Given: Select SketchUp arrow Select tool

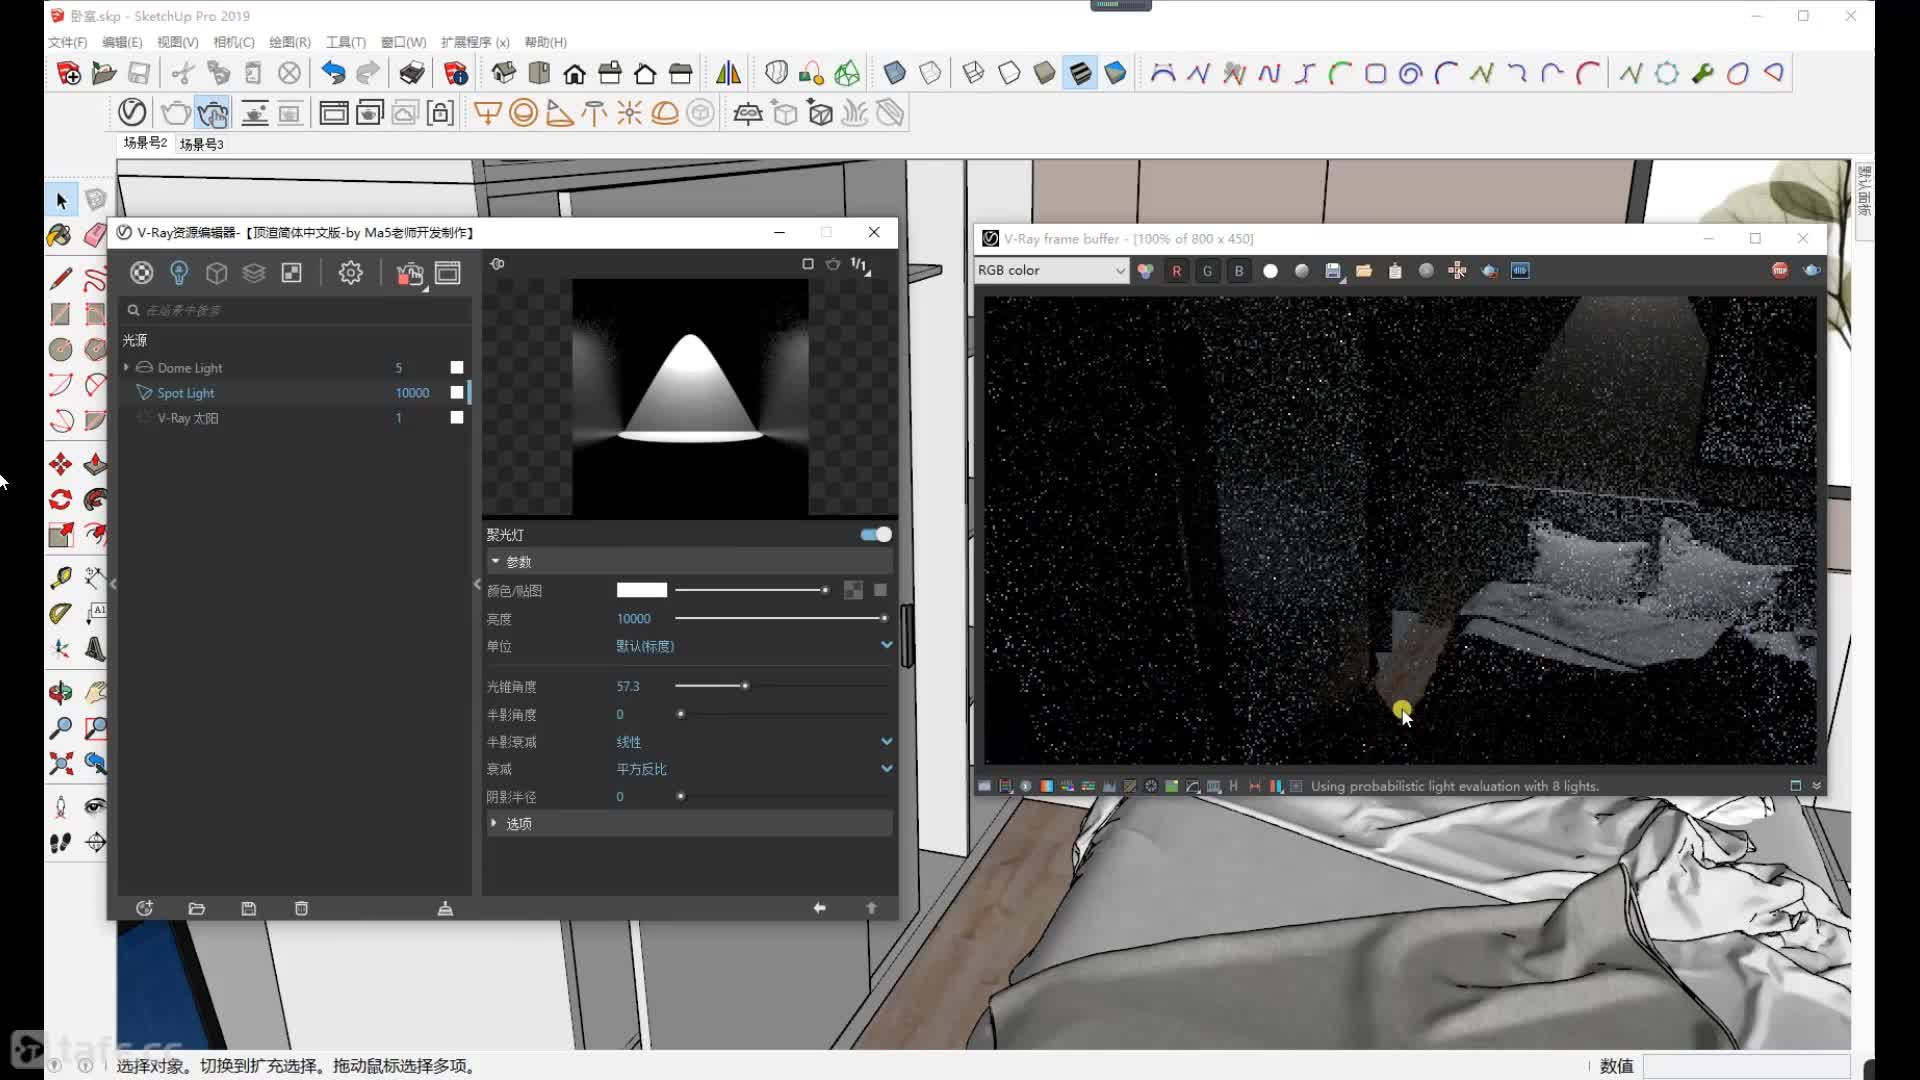Looking at the screenshot, I should 61,201.
